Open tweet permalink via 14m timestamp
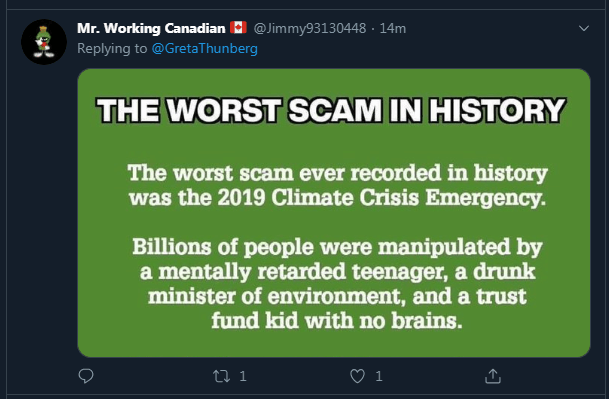Screen dimensions: 609x399 point(393,28)
